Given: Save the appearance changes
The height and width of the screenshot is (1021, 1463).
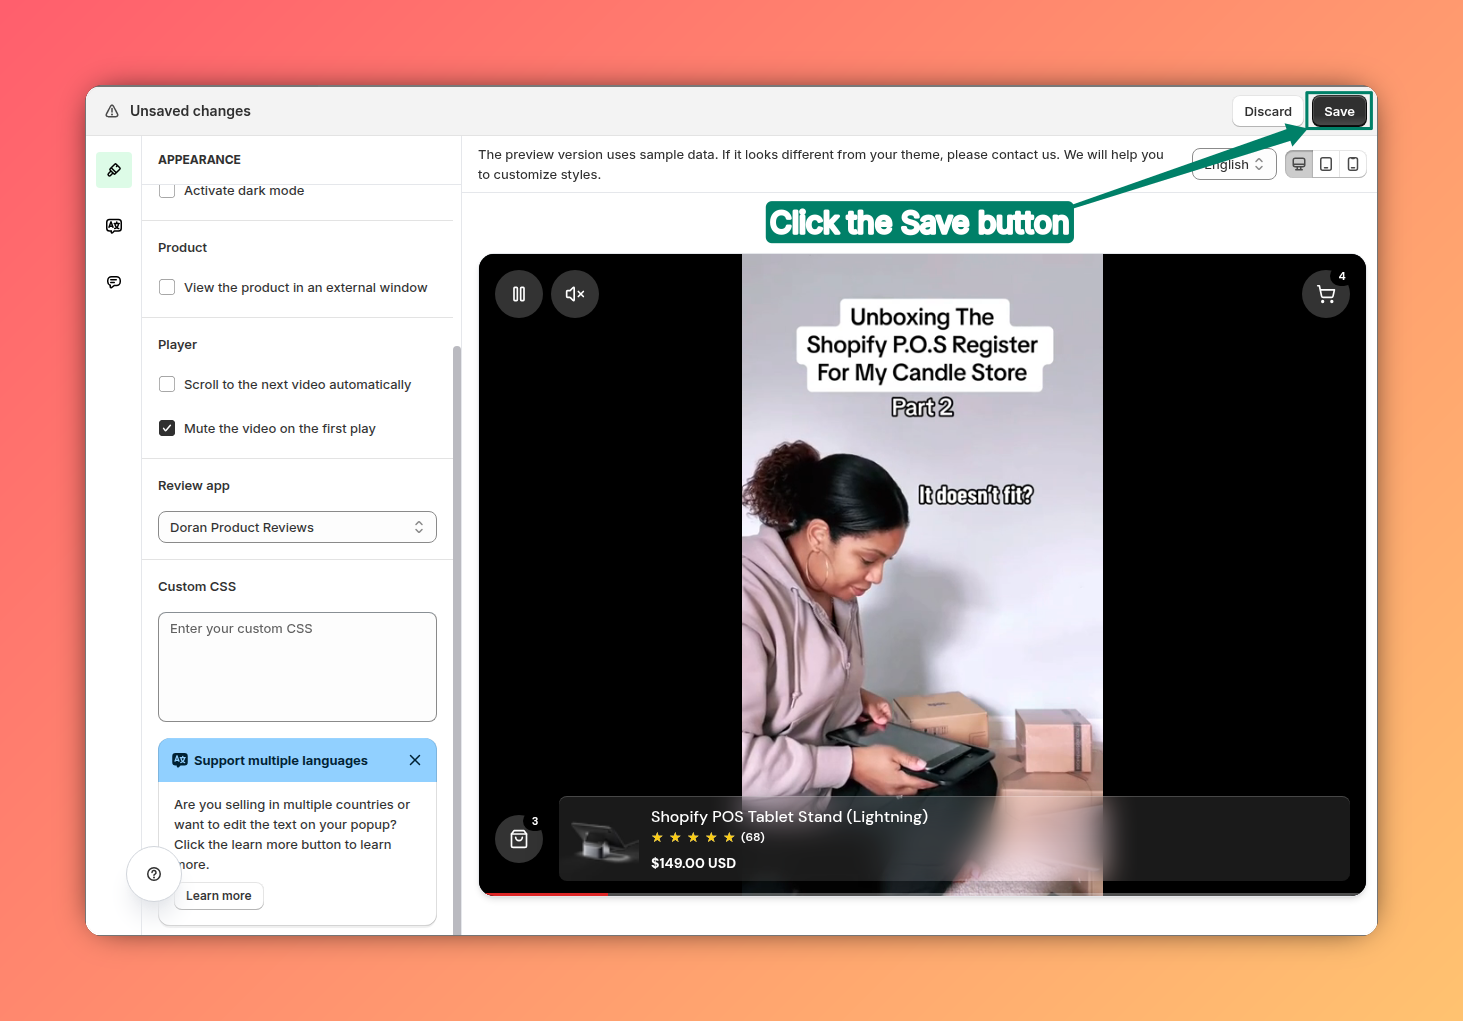Looking at the screenshot, I should (x=1339, y=111).
